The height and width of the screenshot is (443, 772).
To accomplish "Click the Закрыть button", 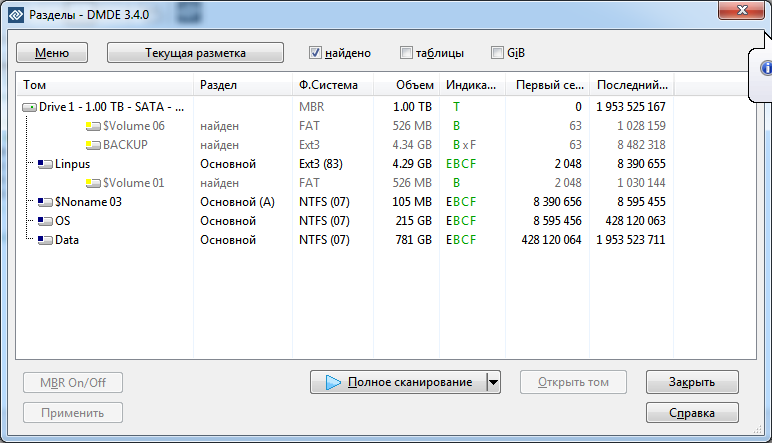I will click(x=692, y=382).
